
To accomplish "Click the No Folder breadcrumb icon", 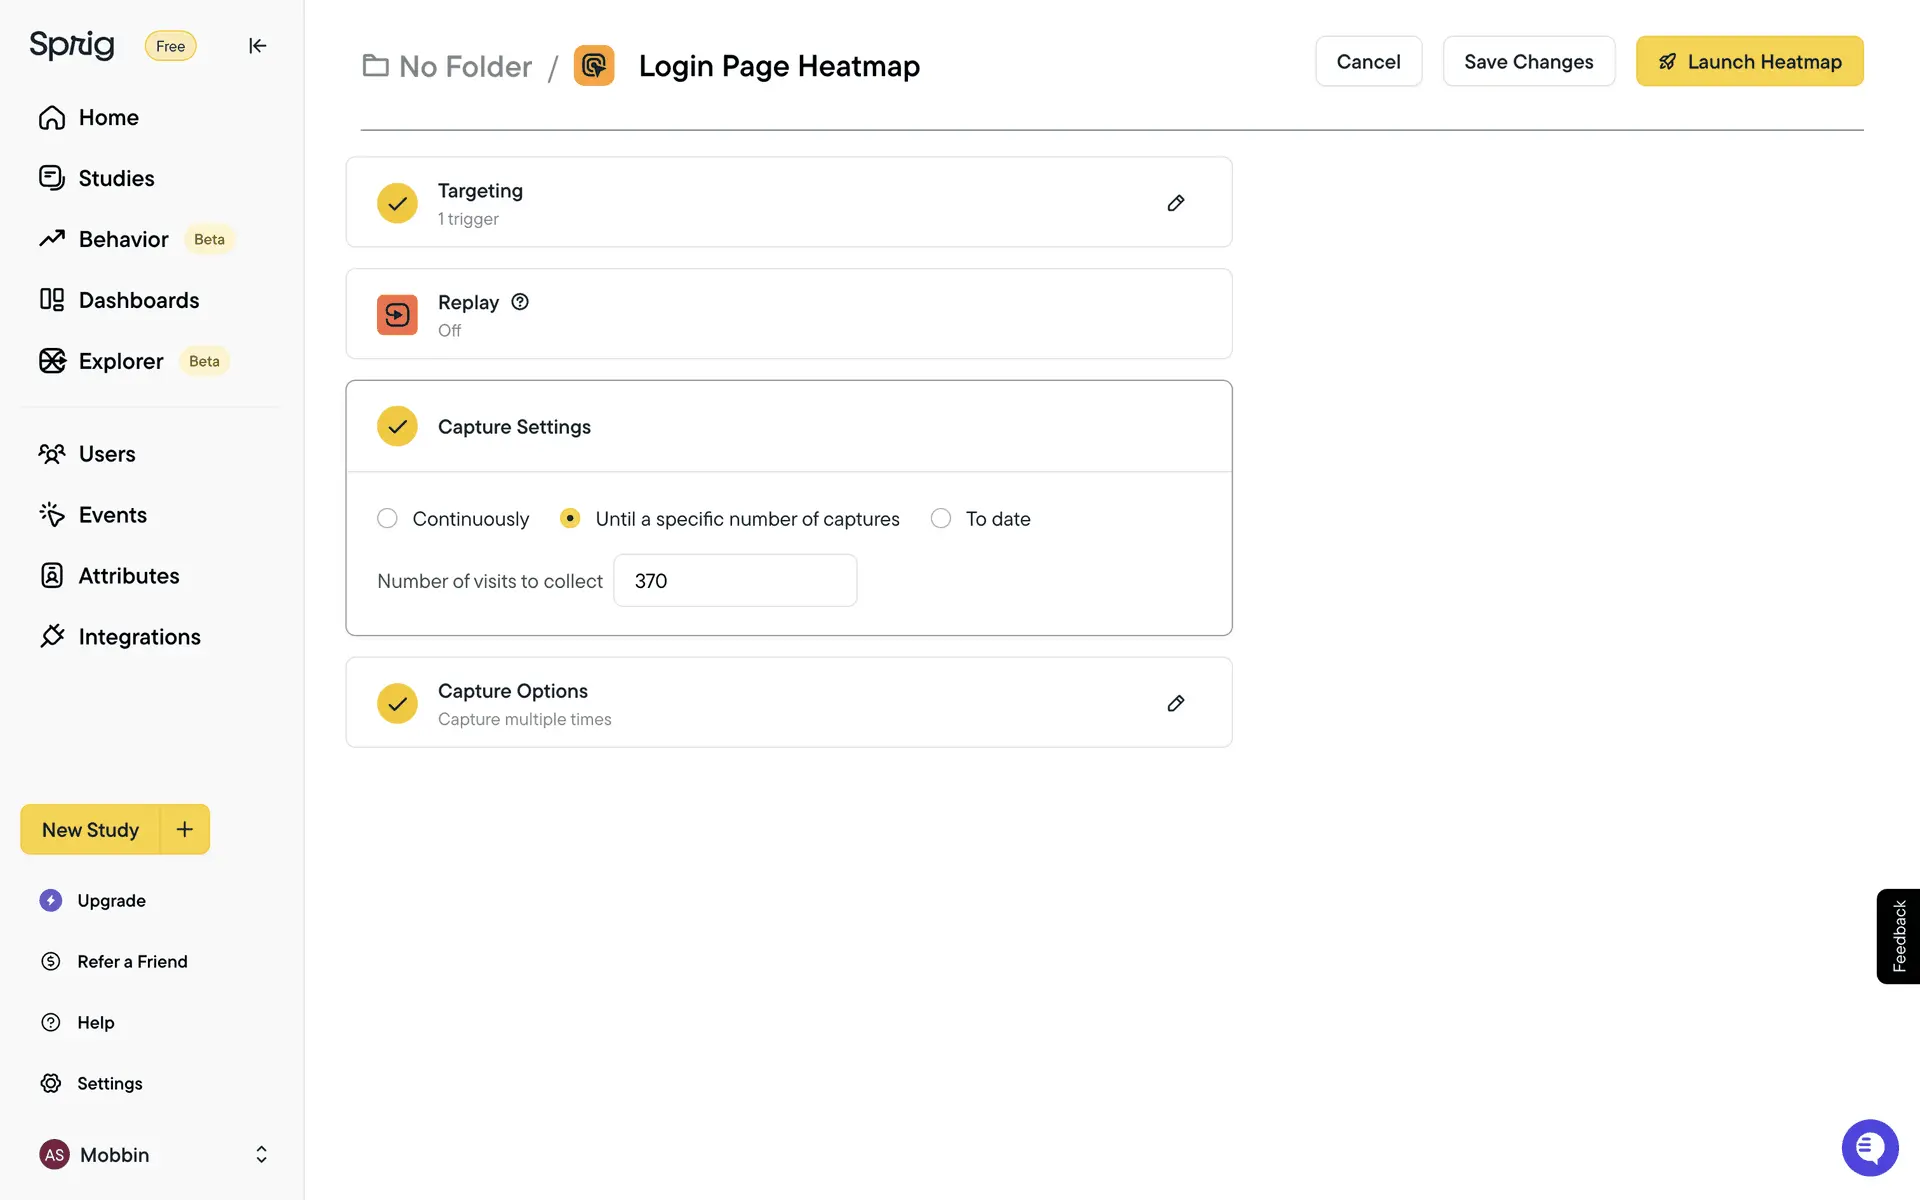I will (x=375, y=66).
